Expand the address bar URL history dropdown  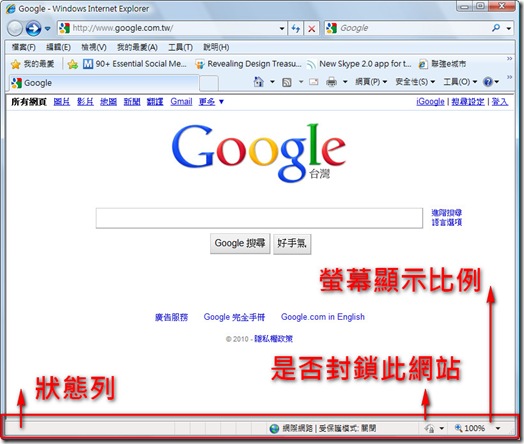[x=282, y=29]
